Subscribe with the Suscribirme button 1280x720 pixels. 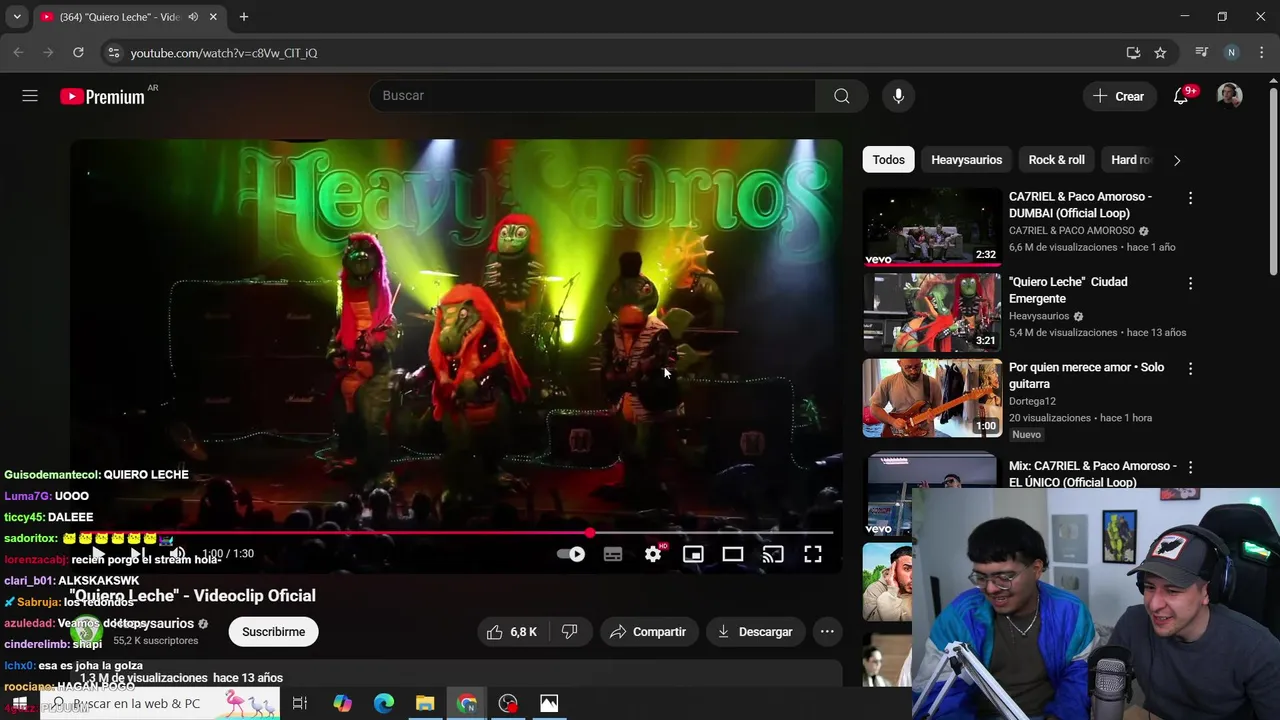coord(273,632)
